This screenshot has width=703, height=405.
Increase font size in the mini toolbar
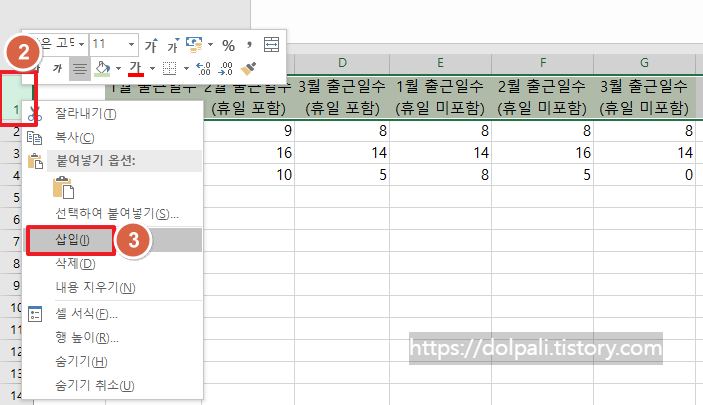(151, 44)
